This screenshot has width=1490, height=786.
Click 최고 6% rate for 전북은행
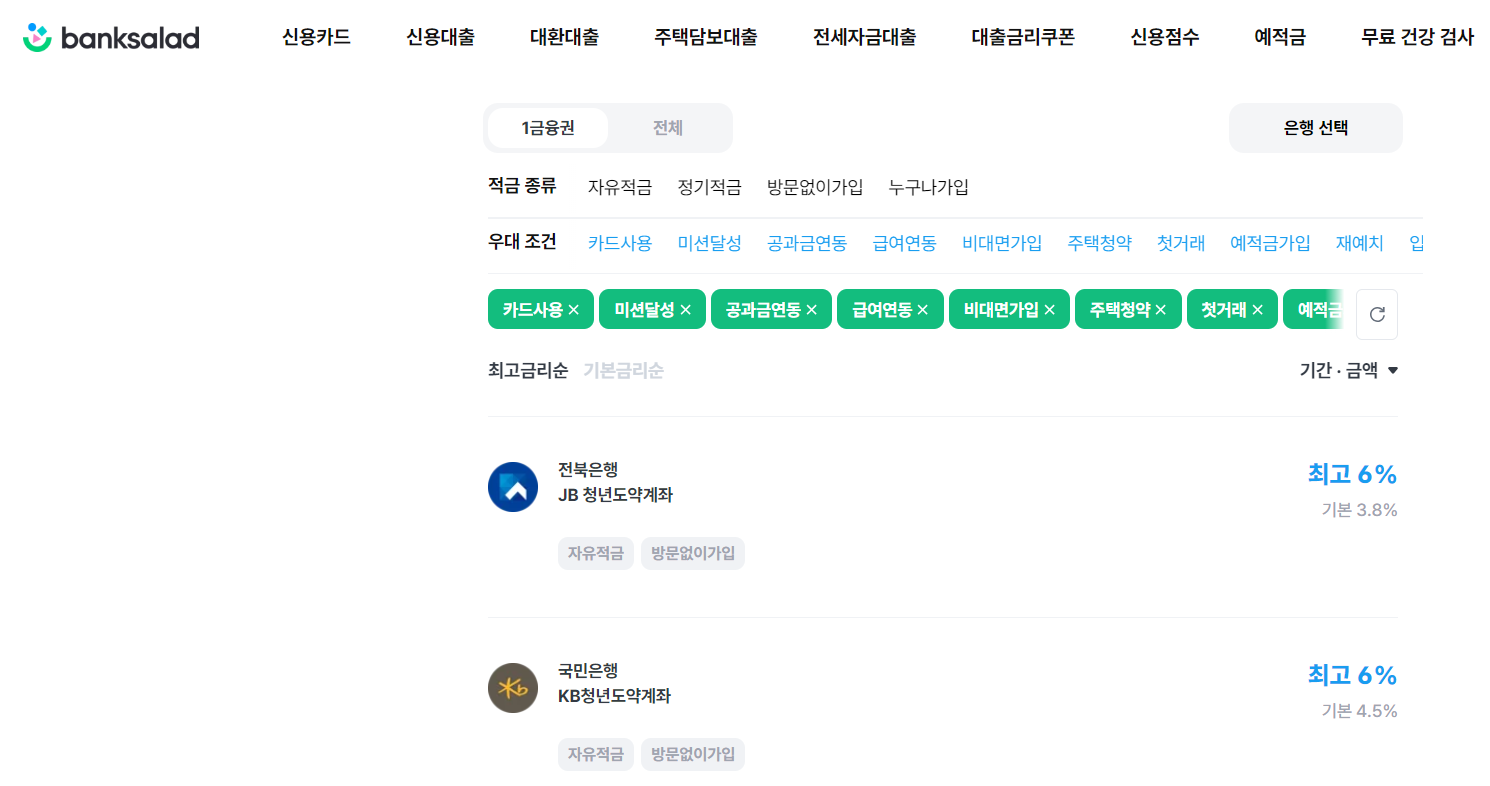[x=1352, y=474]
